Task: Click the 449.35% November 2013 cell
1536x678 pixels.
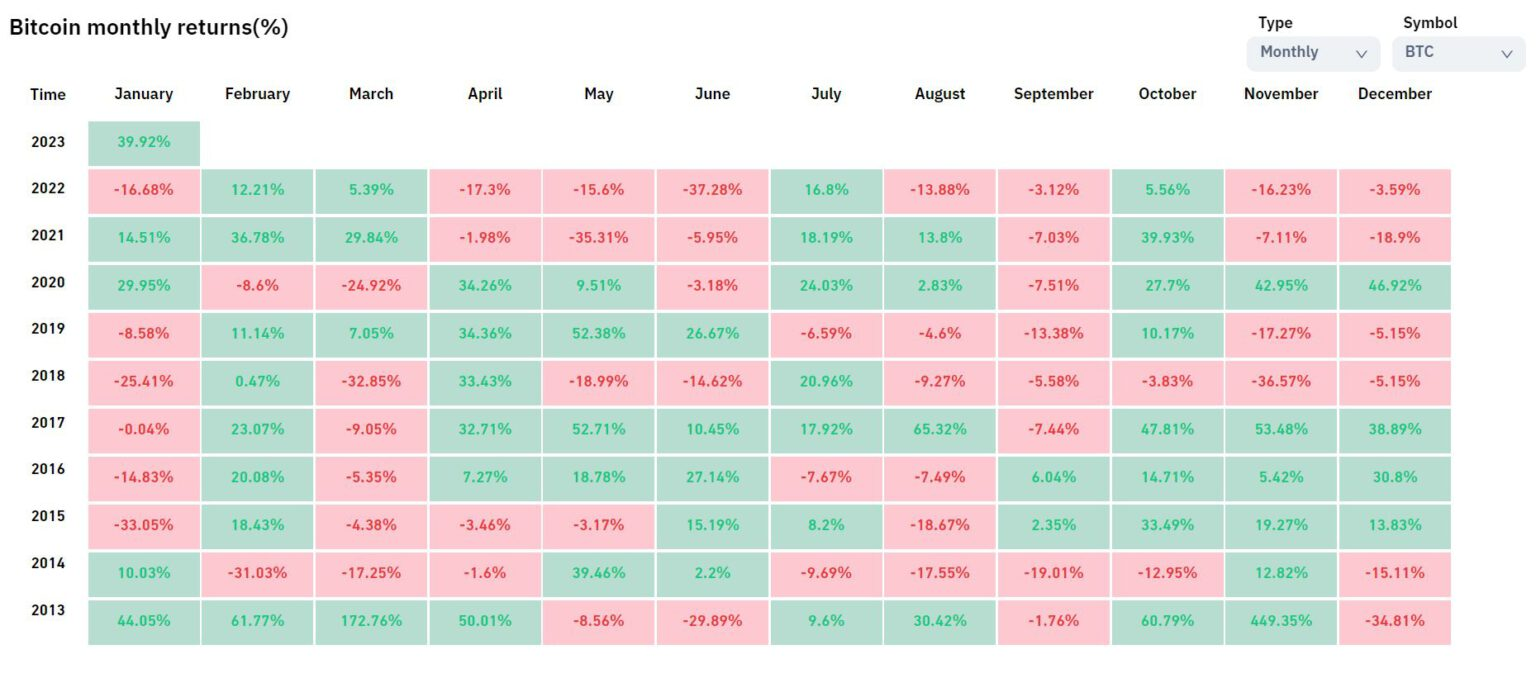Action: coord(1281,621)
